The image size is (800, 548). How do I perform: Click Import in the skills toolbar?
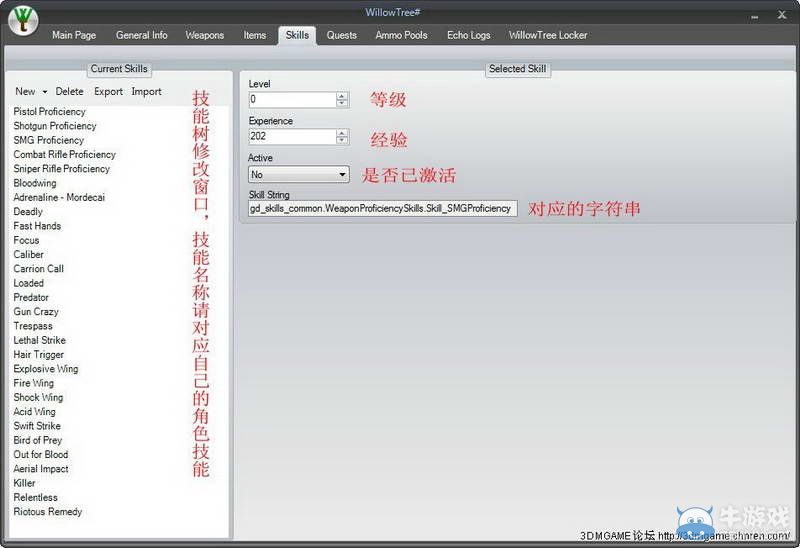(x=146, y=91)
